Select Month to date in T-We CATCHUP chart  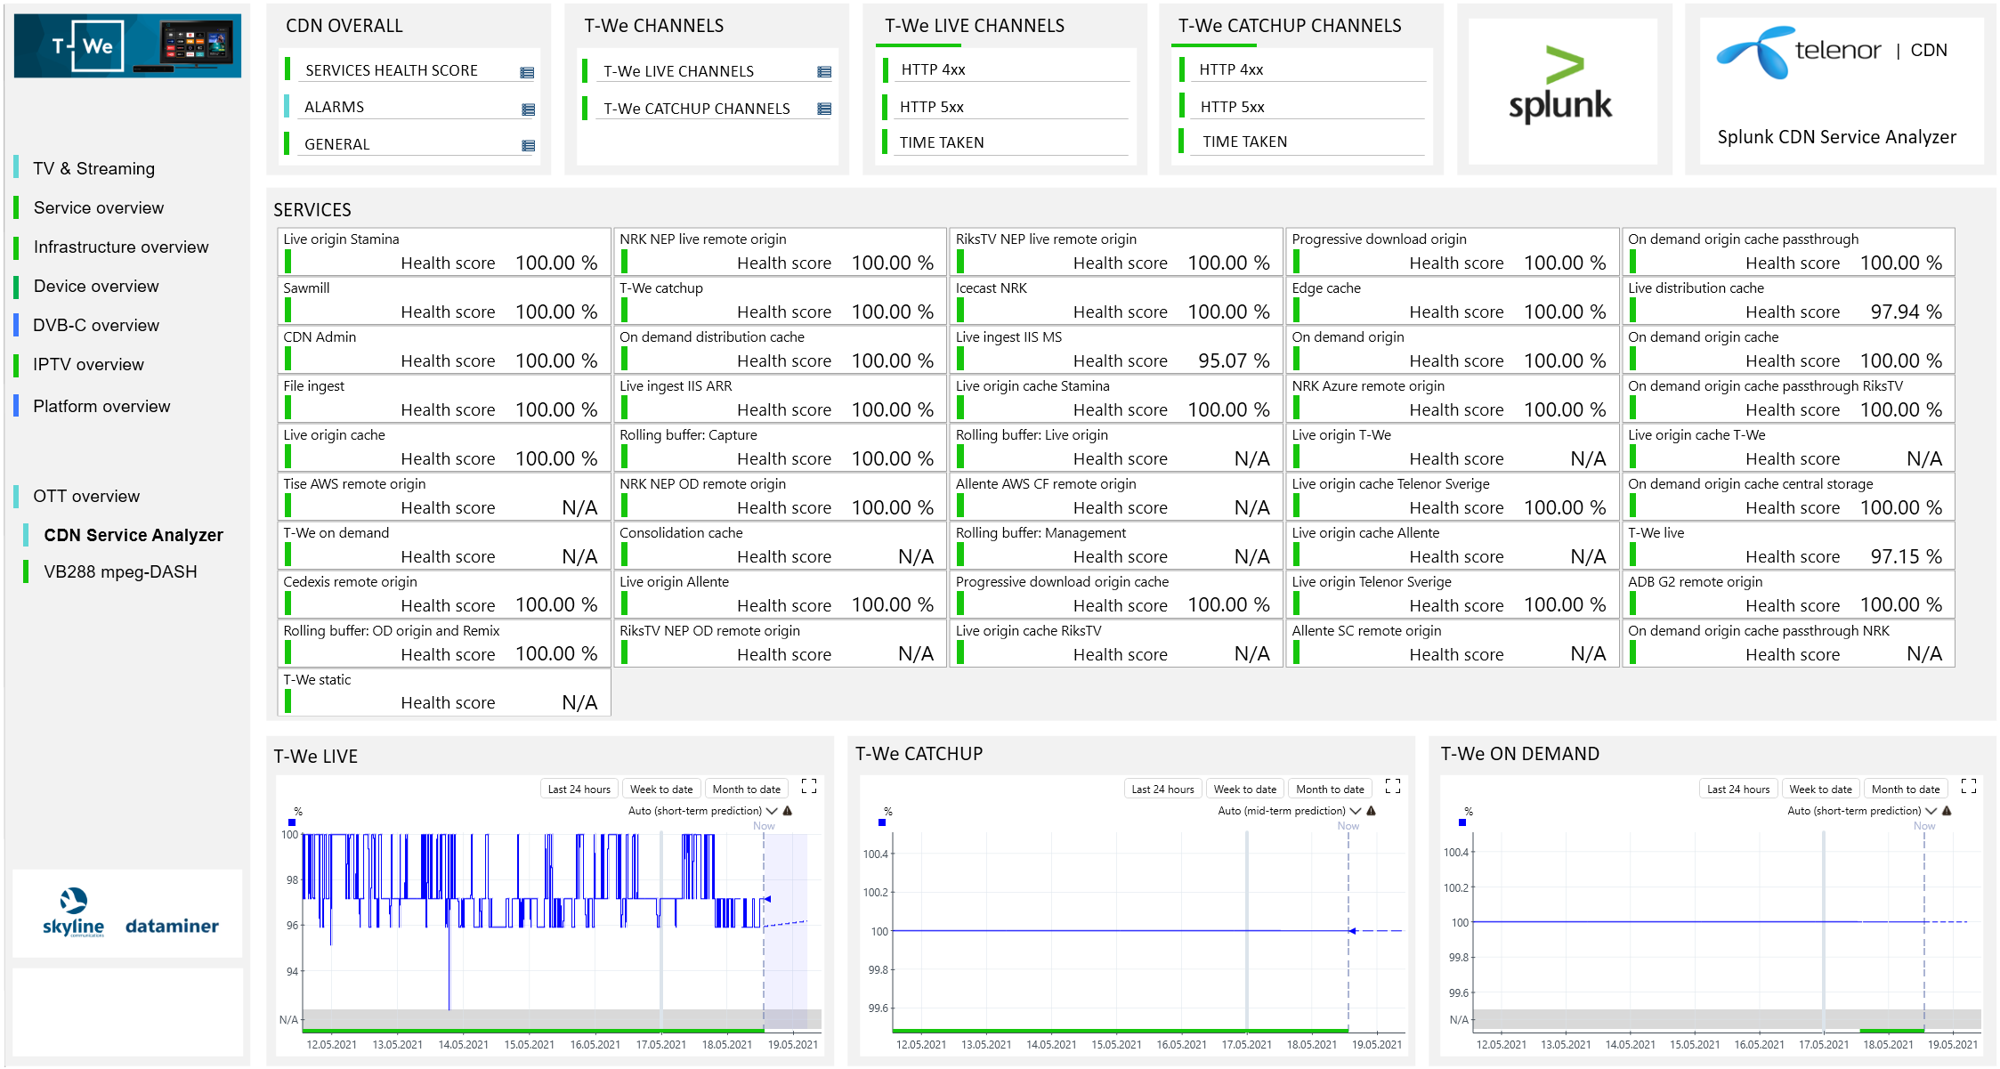[x=1330, y=789]
